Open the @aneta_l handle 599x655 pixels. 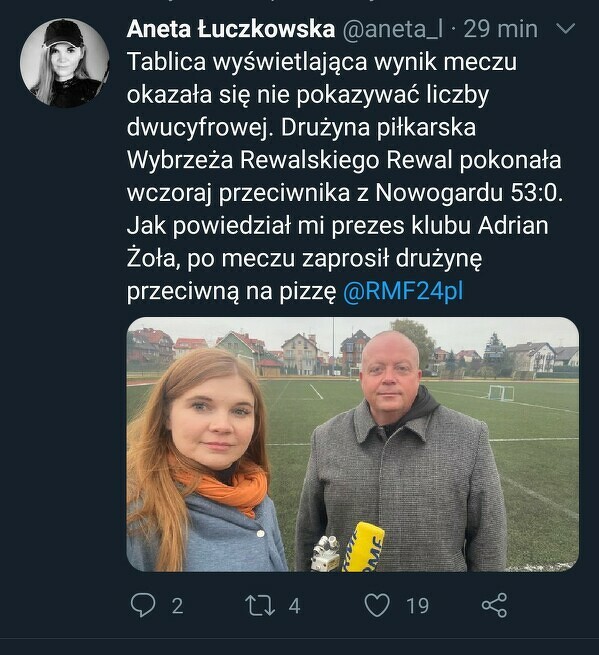tap(393, 29)
